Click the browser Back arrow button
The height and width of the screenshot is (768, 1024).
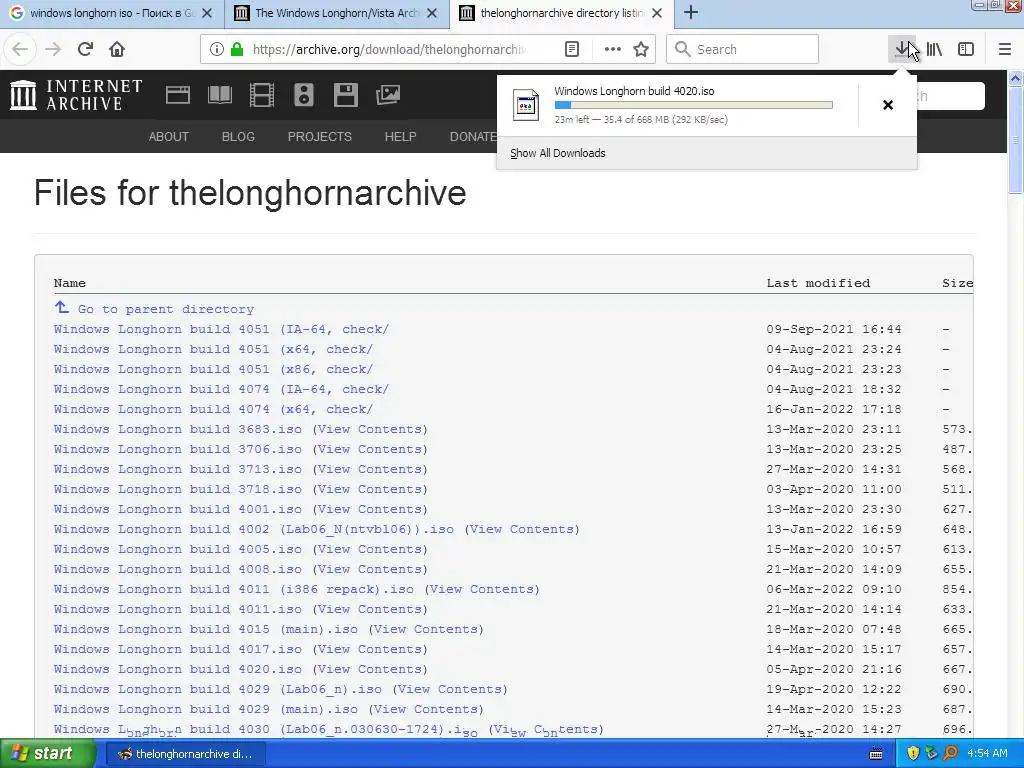click(x=20, y=49)
